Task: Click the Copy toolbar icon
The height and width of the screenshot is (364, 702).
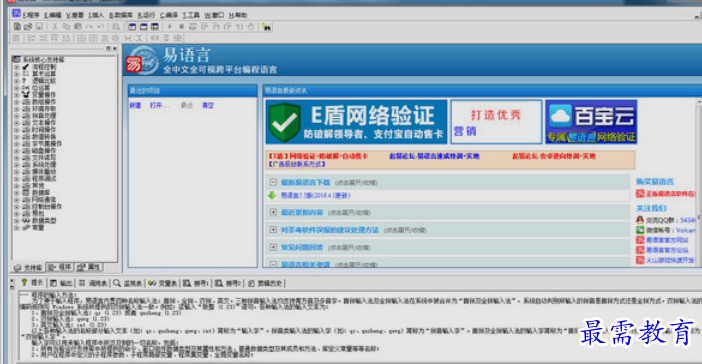Action: 66,27
